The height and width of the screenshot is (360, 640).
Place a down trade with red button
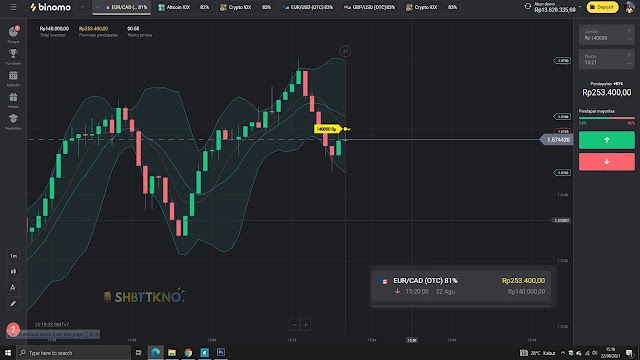(607, 162)
